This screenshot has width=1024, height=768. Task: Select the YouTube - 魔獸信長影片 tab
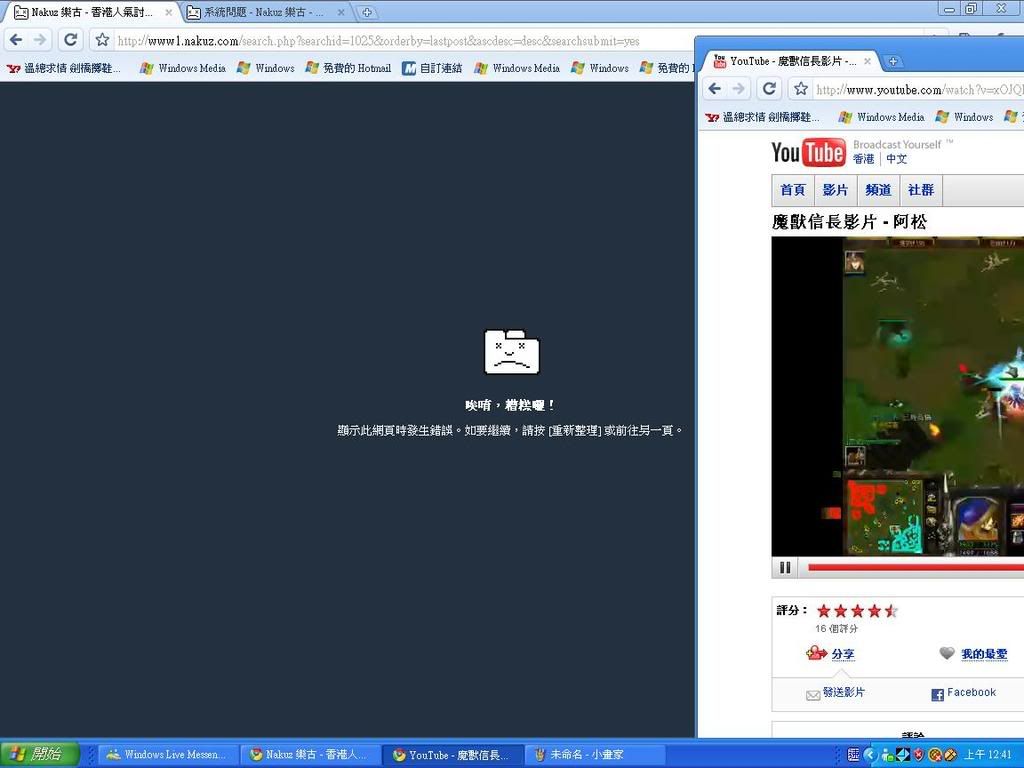coord(792,61)
